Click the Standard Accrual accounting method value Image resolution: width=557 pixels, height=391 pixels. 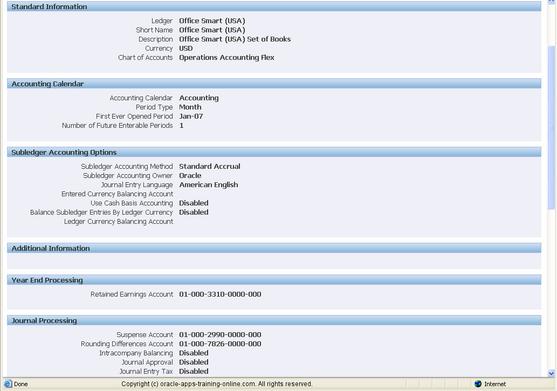click(210, 166)
